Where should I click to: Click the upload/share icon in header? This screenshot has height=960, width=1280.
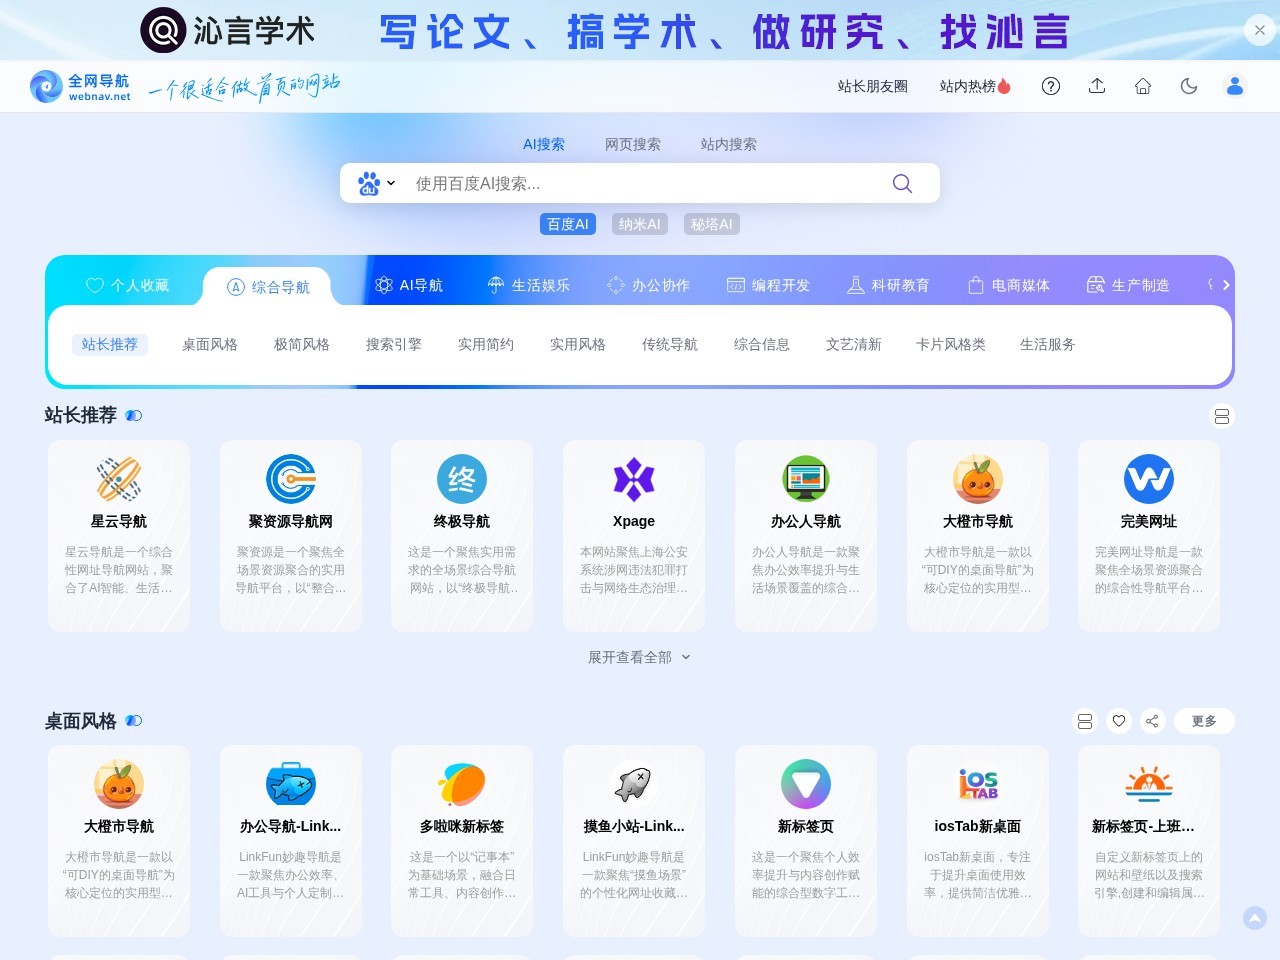click(x=1097, y=86)
